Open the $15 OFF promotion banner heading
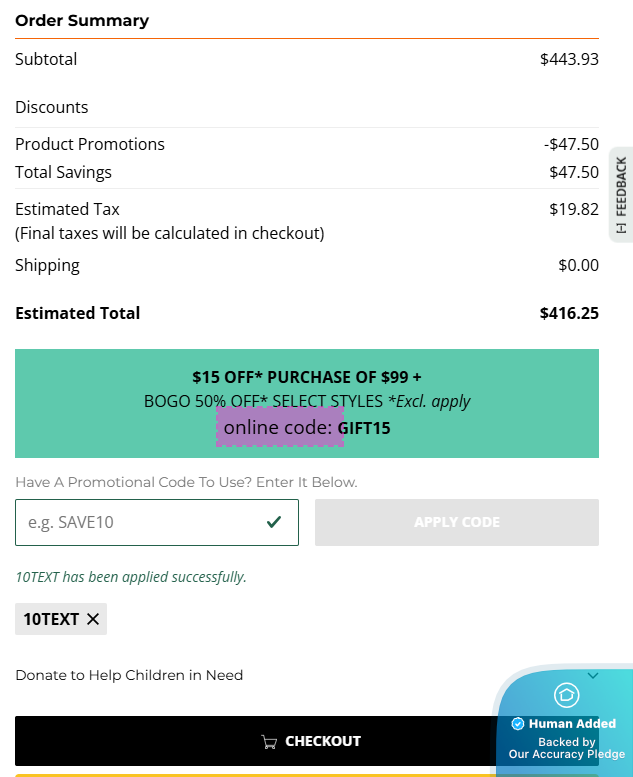Image resolution: width=633 pixels, height=777 pixels. click(x=307, y=377)
